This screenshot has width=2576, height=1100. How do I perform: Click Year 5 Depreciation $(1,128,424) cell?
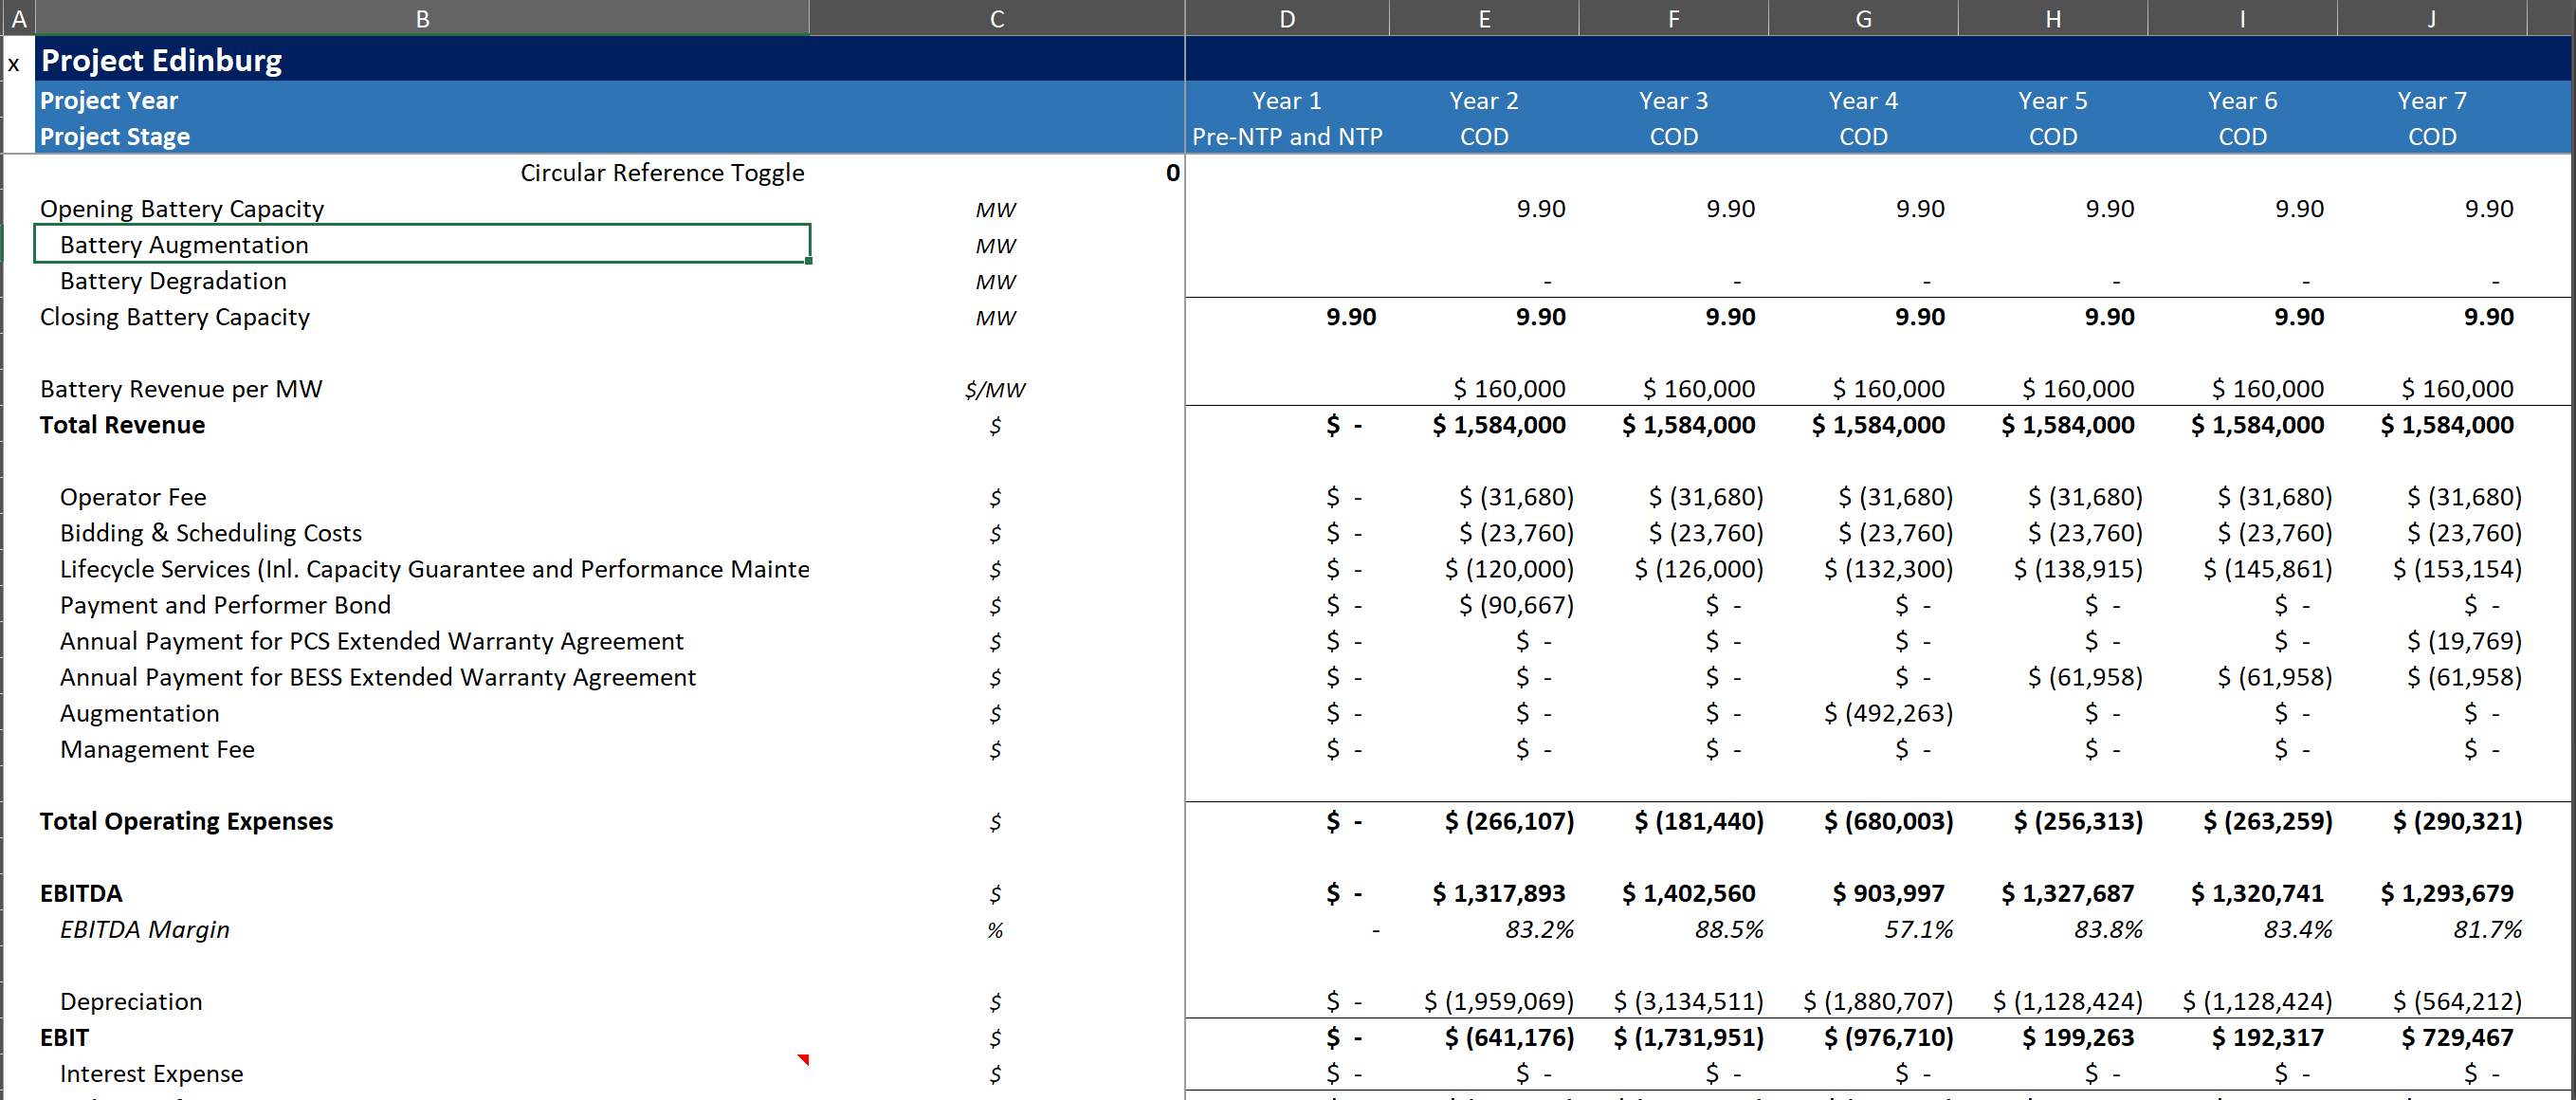[2066, 1002]
